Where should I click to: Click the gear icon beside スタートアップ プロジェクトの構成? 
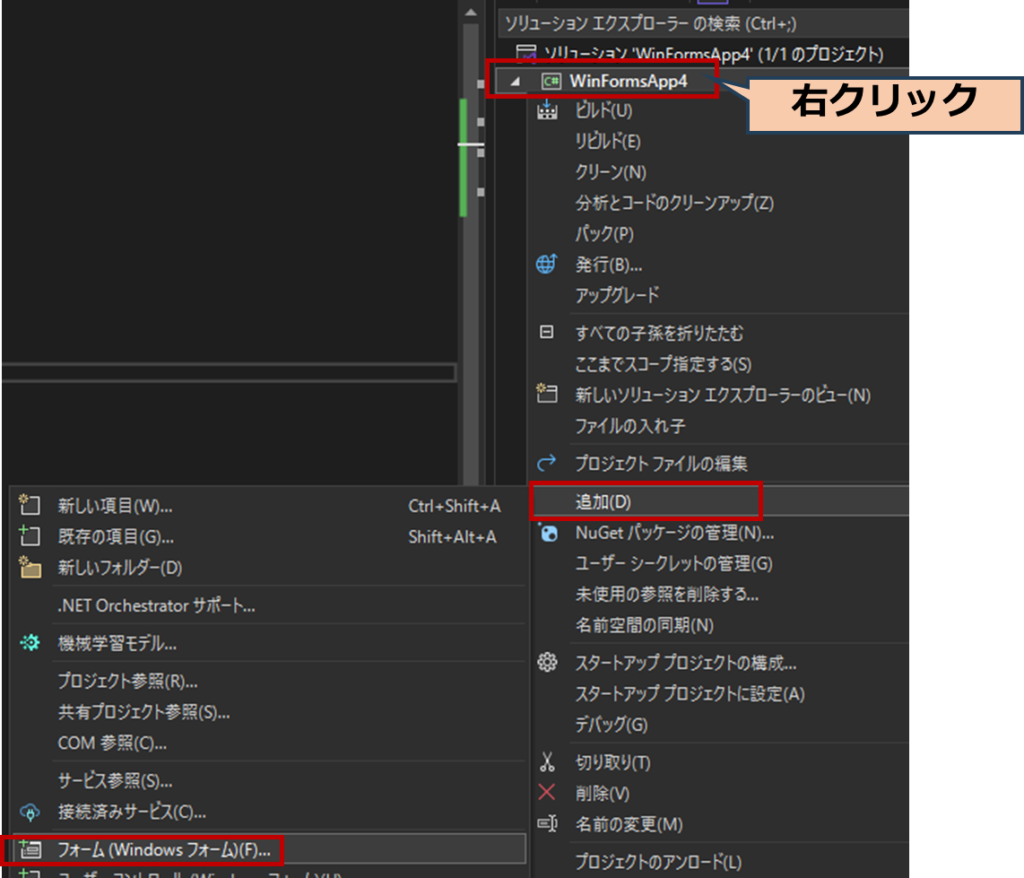tap(547, 662)
